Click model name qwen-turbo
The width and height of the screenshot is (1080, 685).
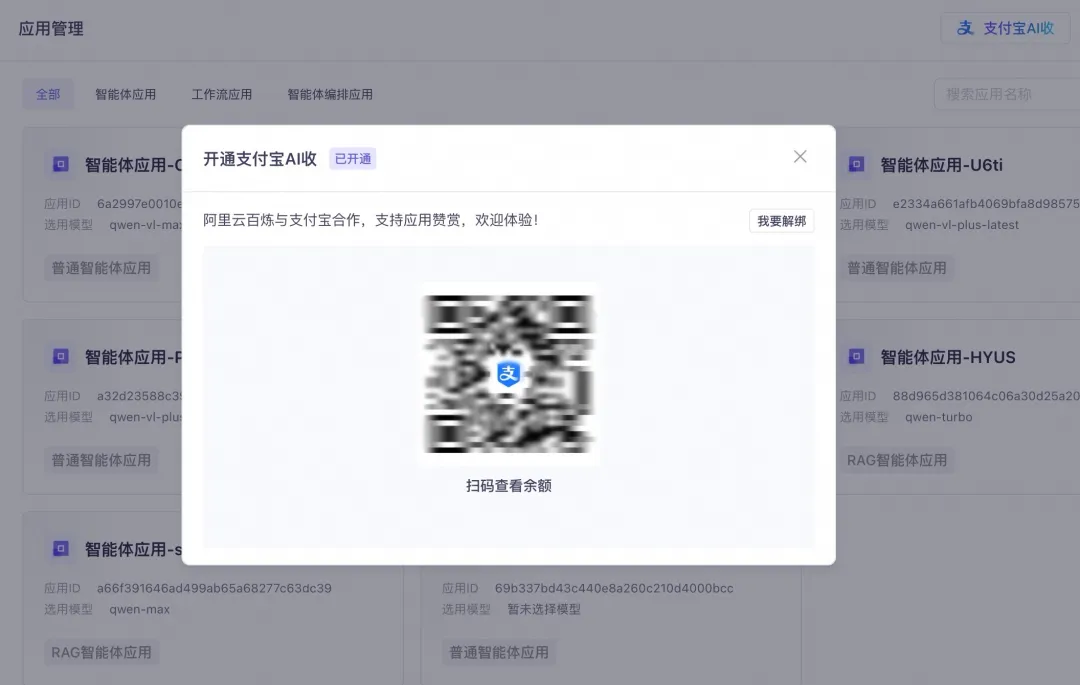point(938,417)
